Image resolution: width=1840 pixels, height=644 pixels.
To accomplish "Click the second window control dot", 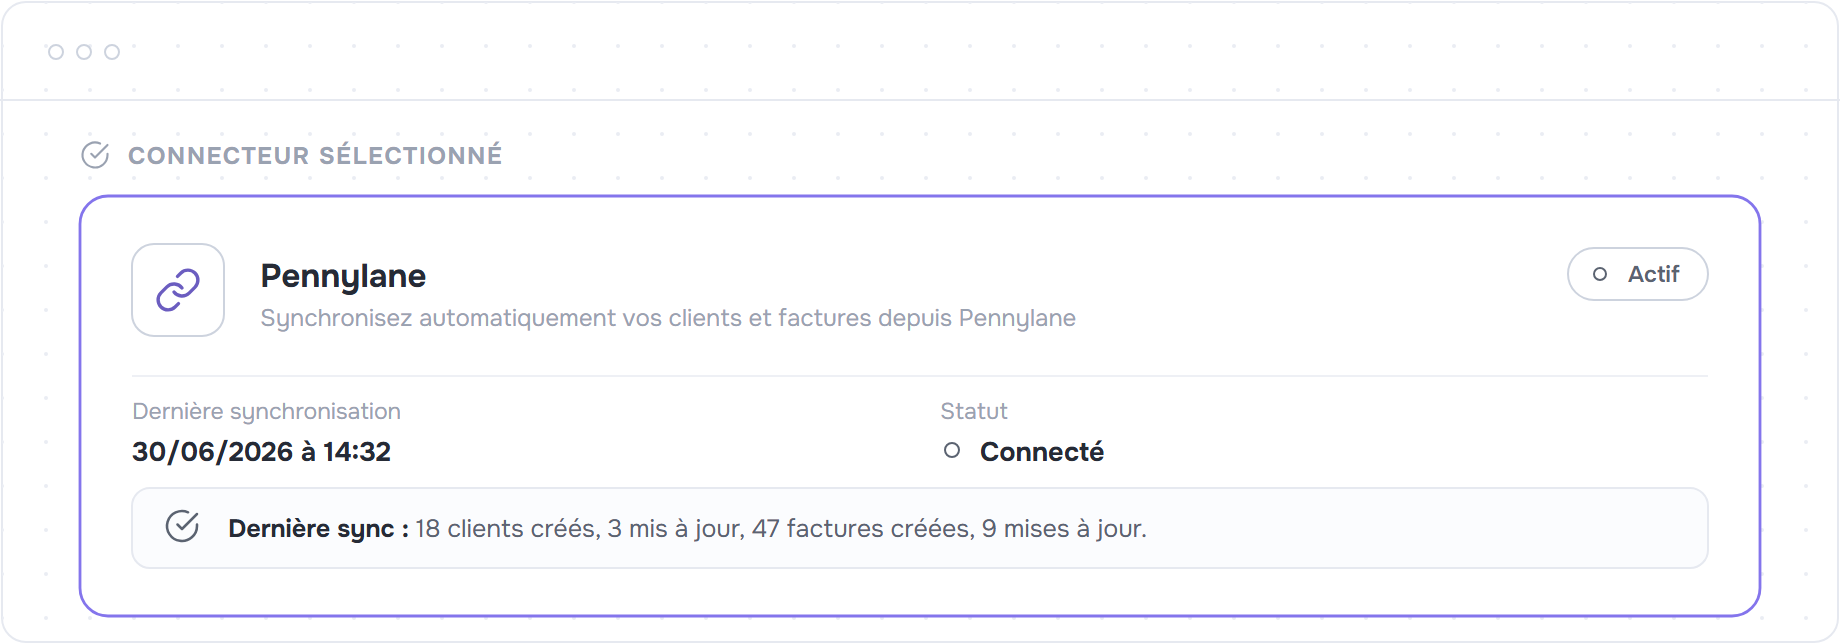I will pos(84,52).
